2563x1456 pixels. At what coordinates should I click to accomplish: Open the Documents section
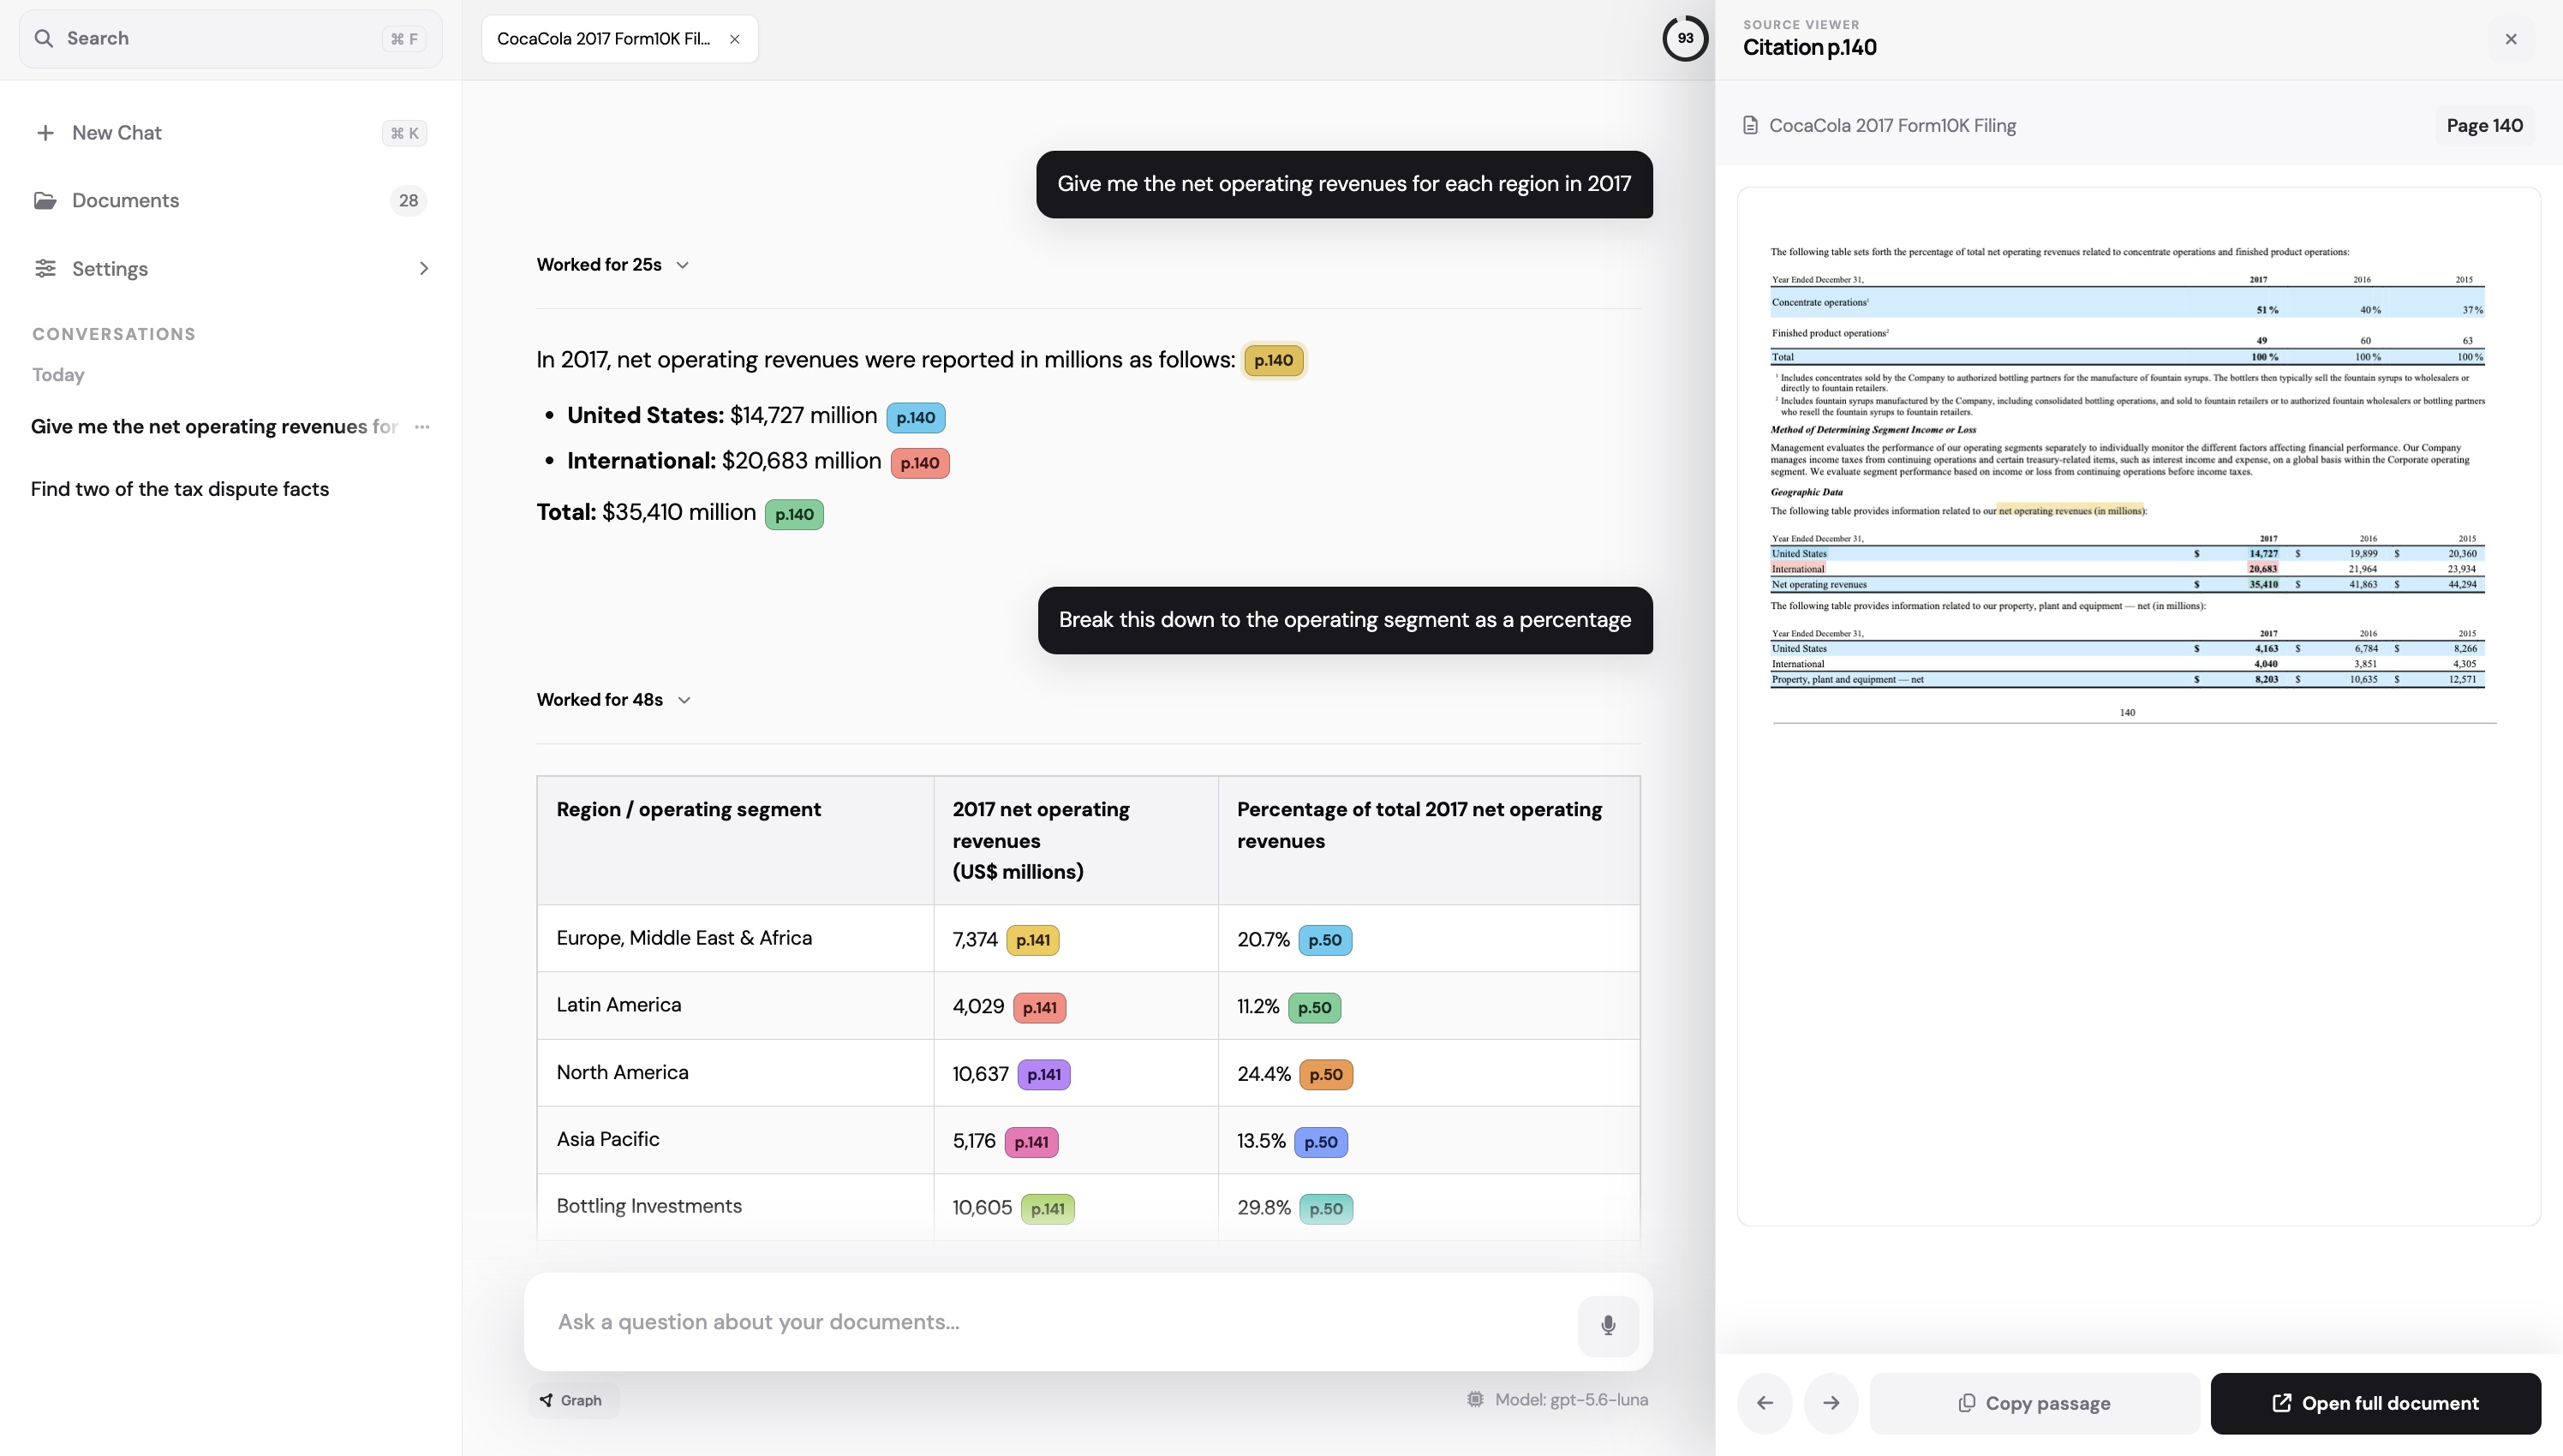231,200
